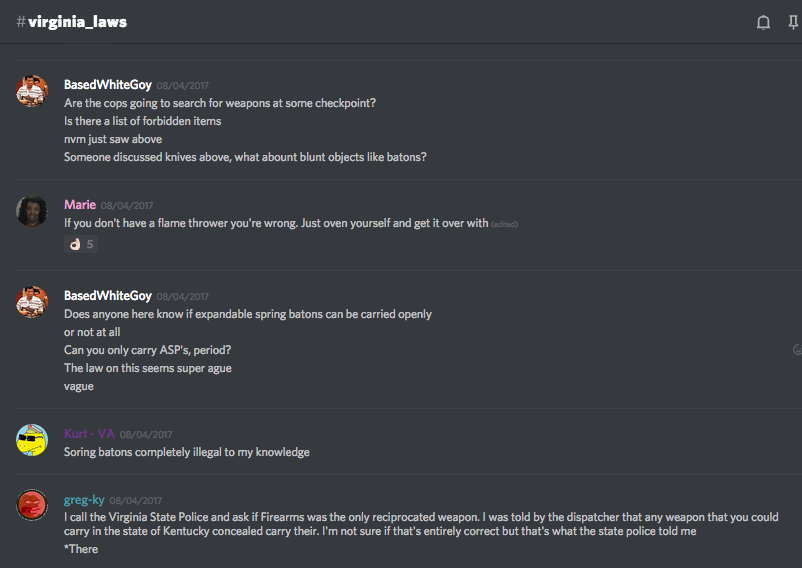
Task: Open Marie's username profile link
Action: (80, 205)
